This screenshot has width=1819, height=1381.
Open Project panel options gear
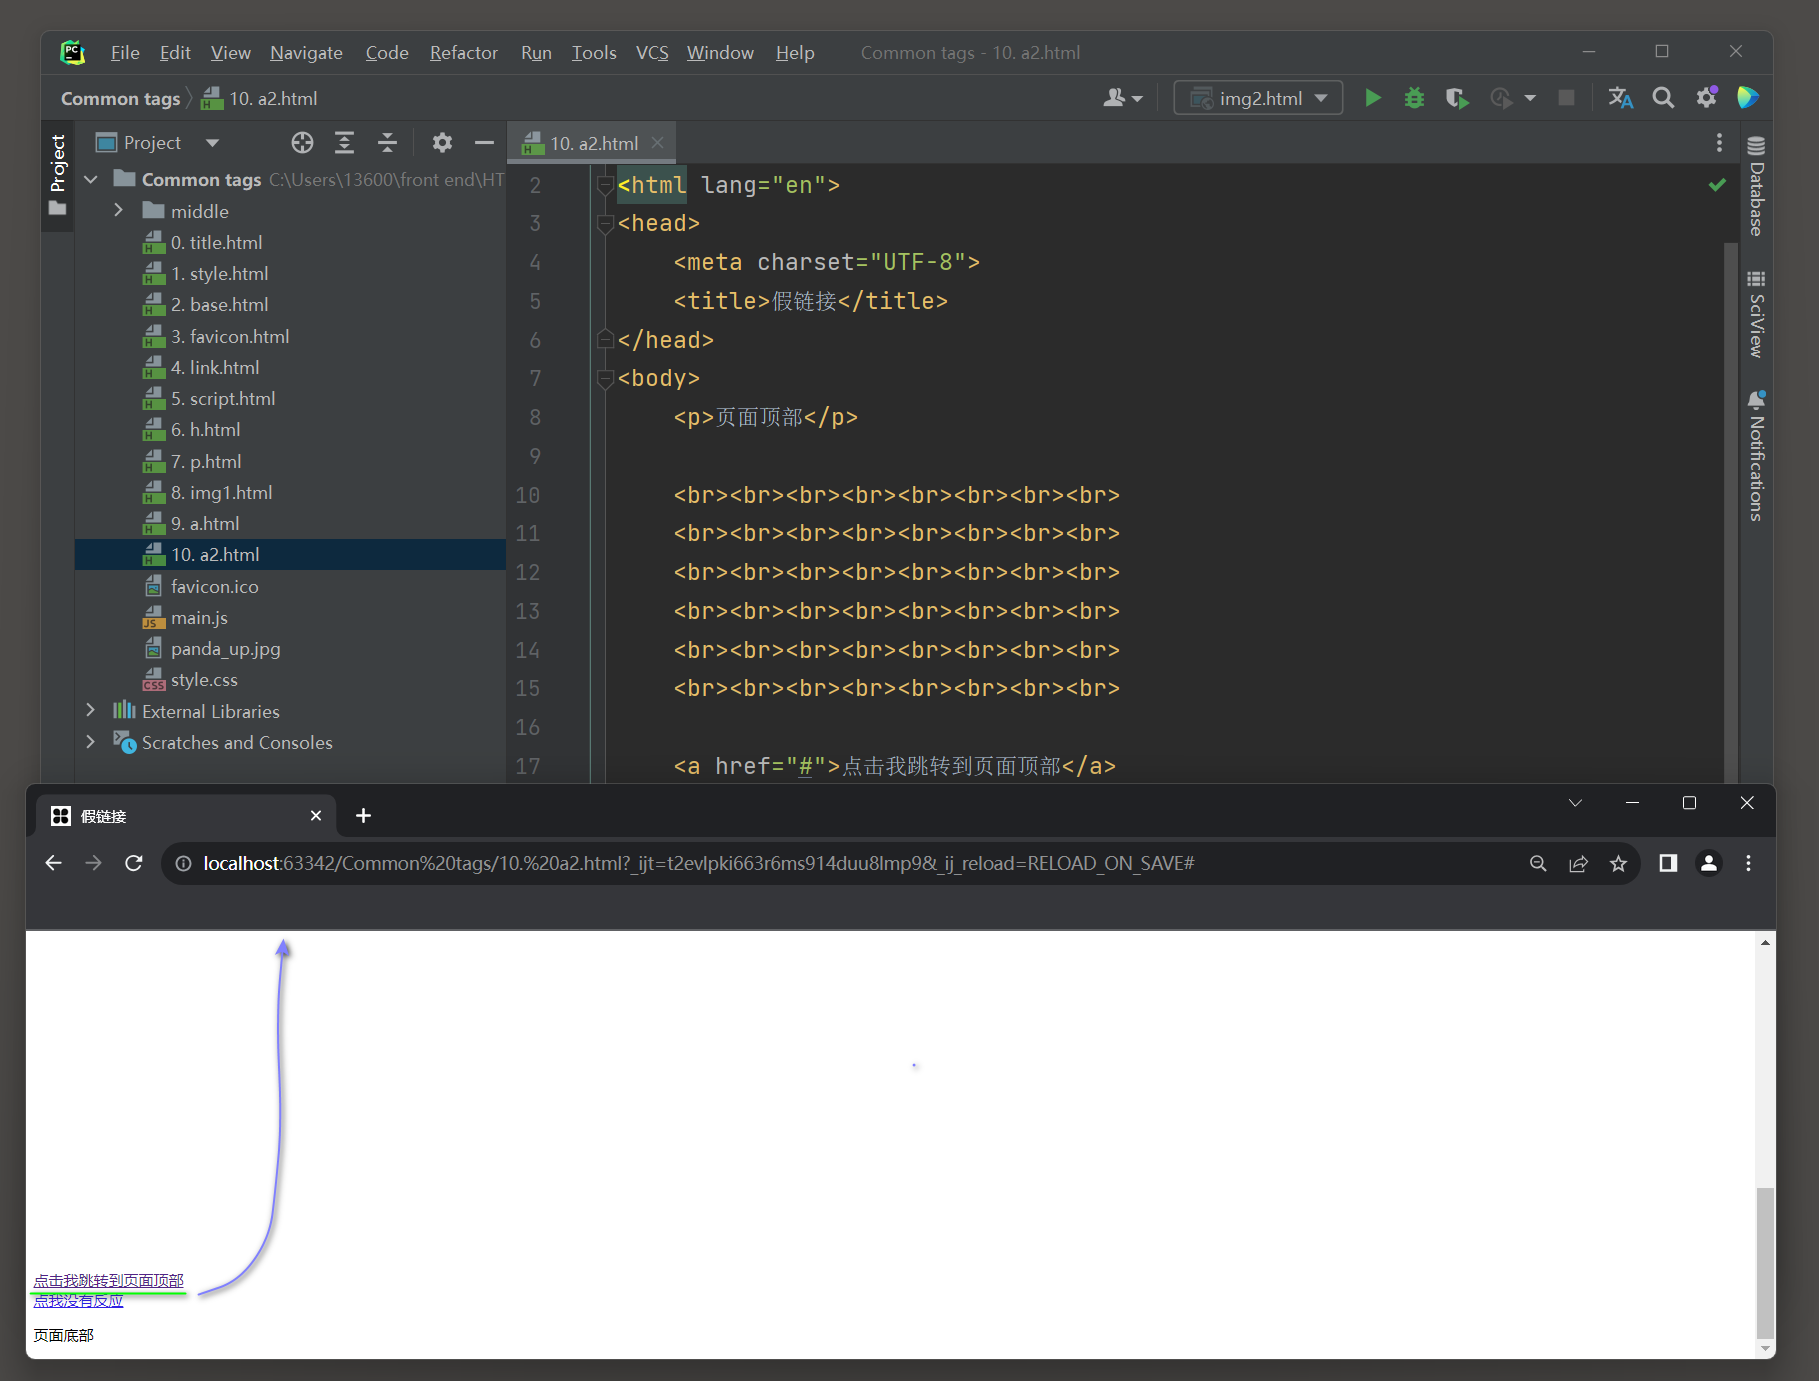442,143
